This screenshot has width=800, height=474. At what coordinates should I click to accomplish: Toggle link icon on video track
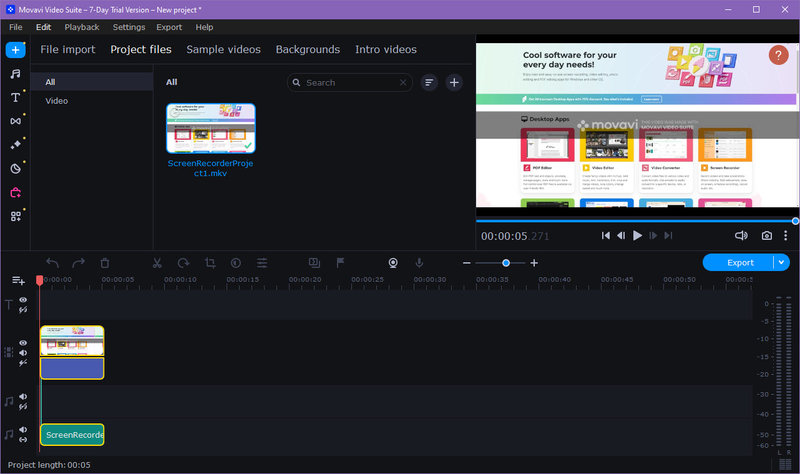point(23,363)
